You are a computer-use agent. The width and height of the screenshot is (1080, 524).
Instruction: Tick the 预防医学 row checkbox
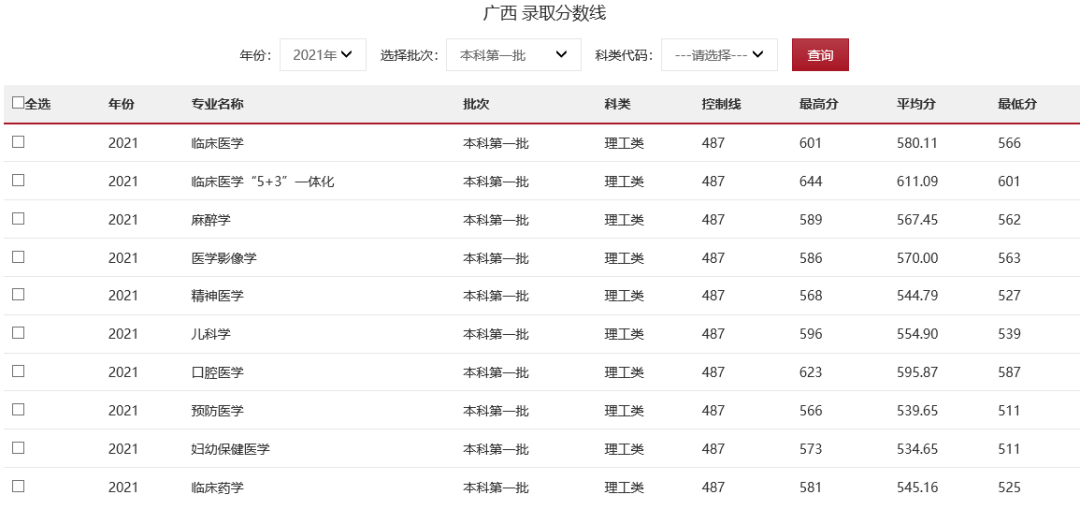[x=18, y=409]
